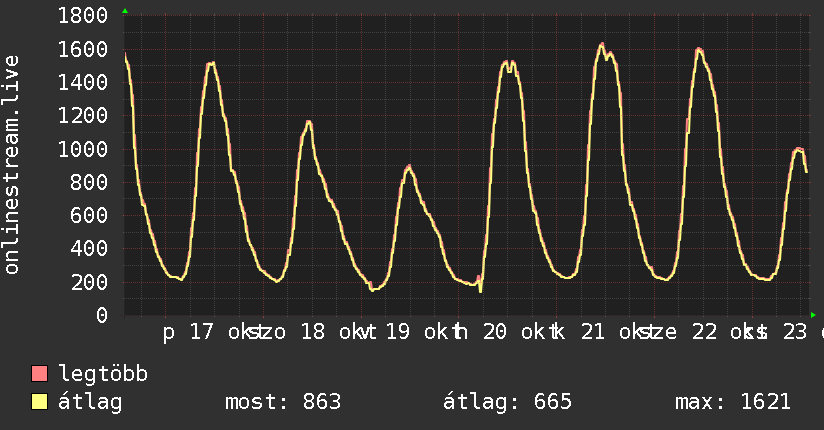Viewport: 824px width, 430px height.
Task: Click the pink legtöbb legend swatch
Action: point(39,374)
